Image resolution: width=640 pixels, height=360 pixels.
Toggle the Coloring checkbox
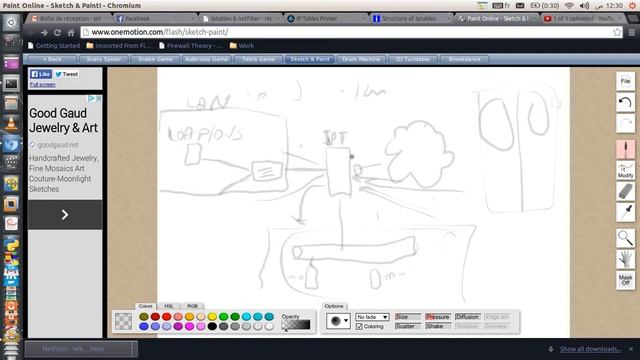click(x=359, y=327)
